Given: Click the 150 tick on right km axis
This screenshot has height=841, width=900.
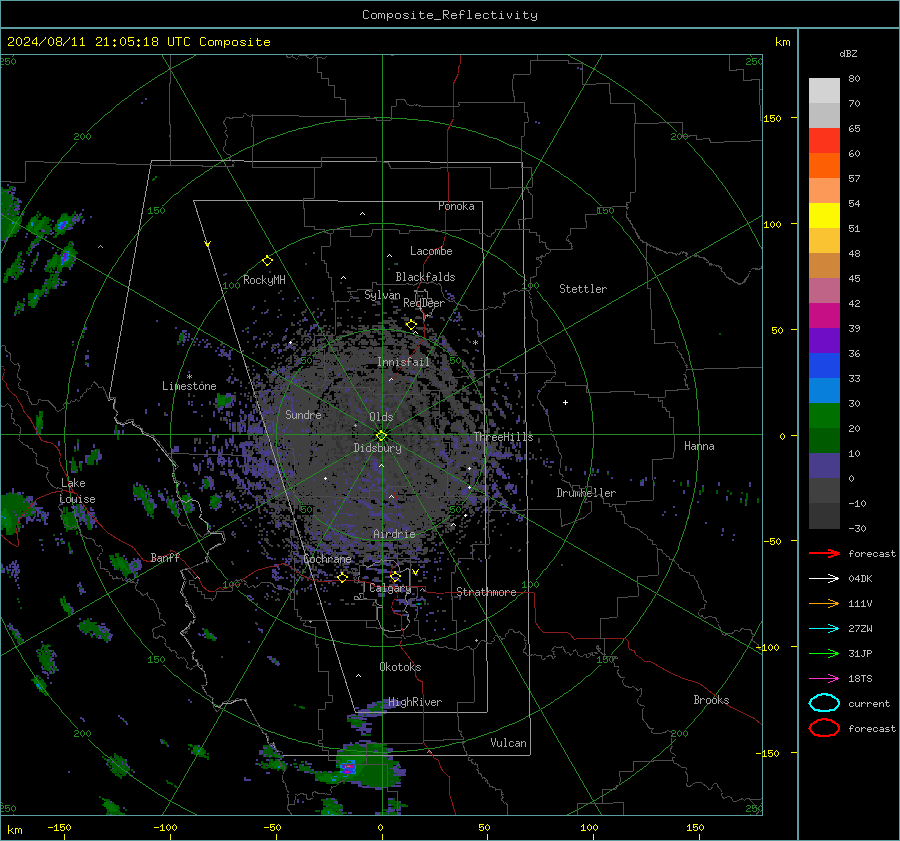Looking at the screenshot, I should point(772,118).
